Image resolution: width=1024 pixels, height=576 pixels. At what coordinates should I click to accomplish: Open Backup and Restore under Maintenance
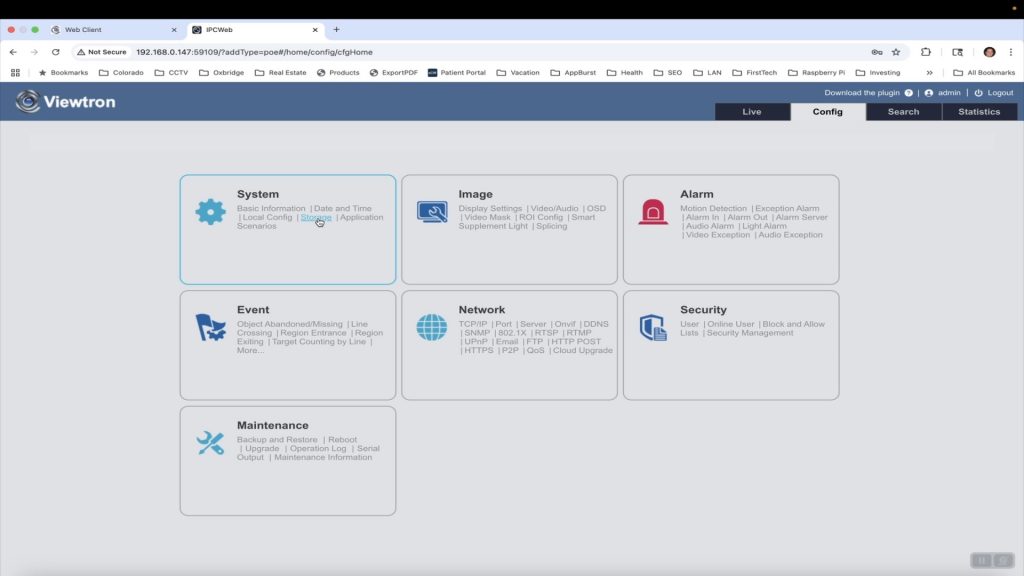(277, 440)
